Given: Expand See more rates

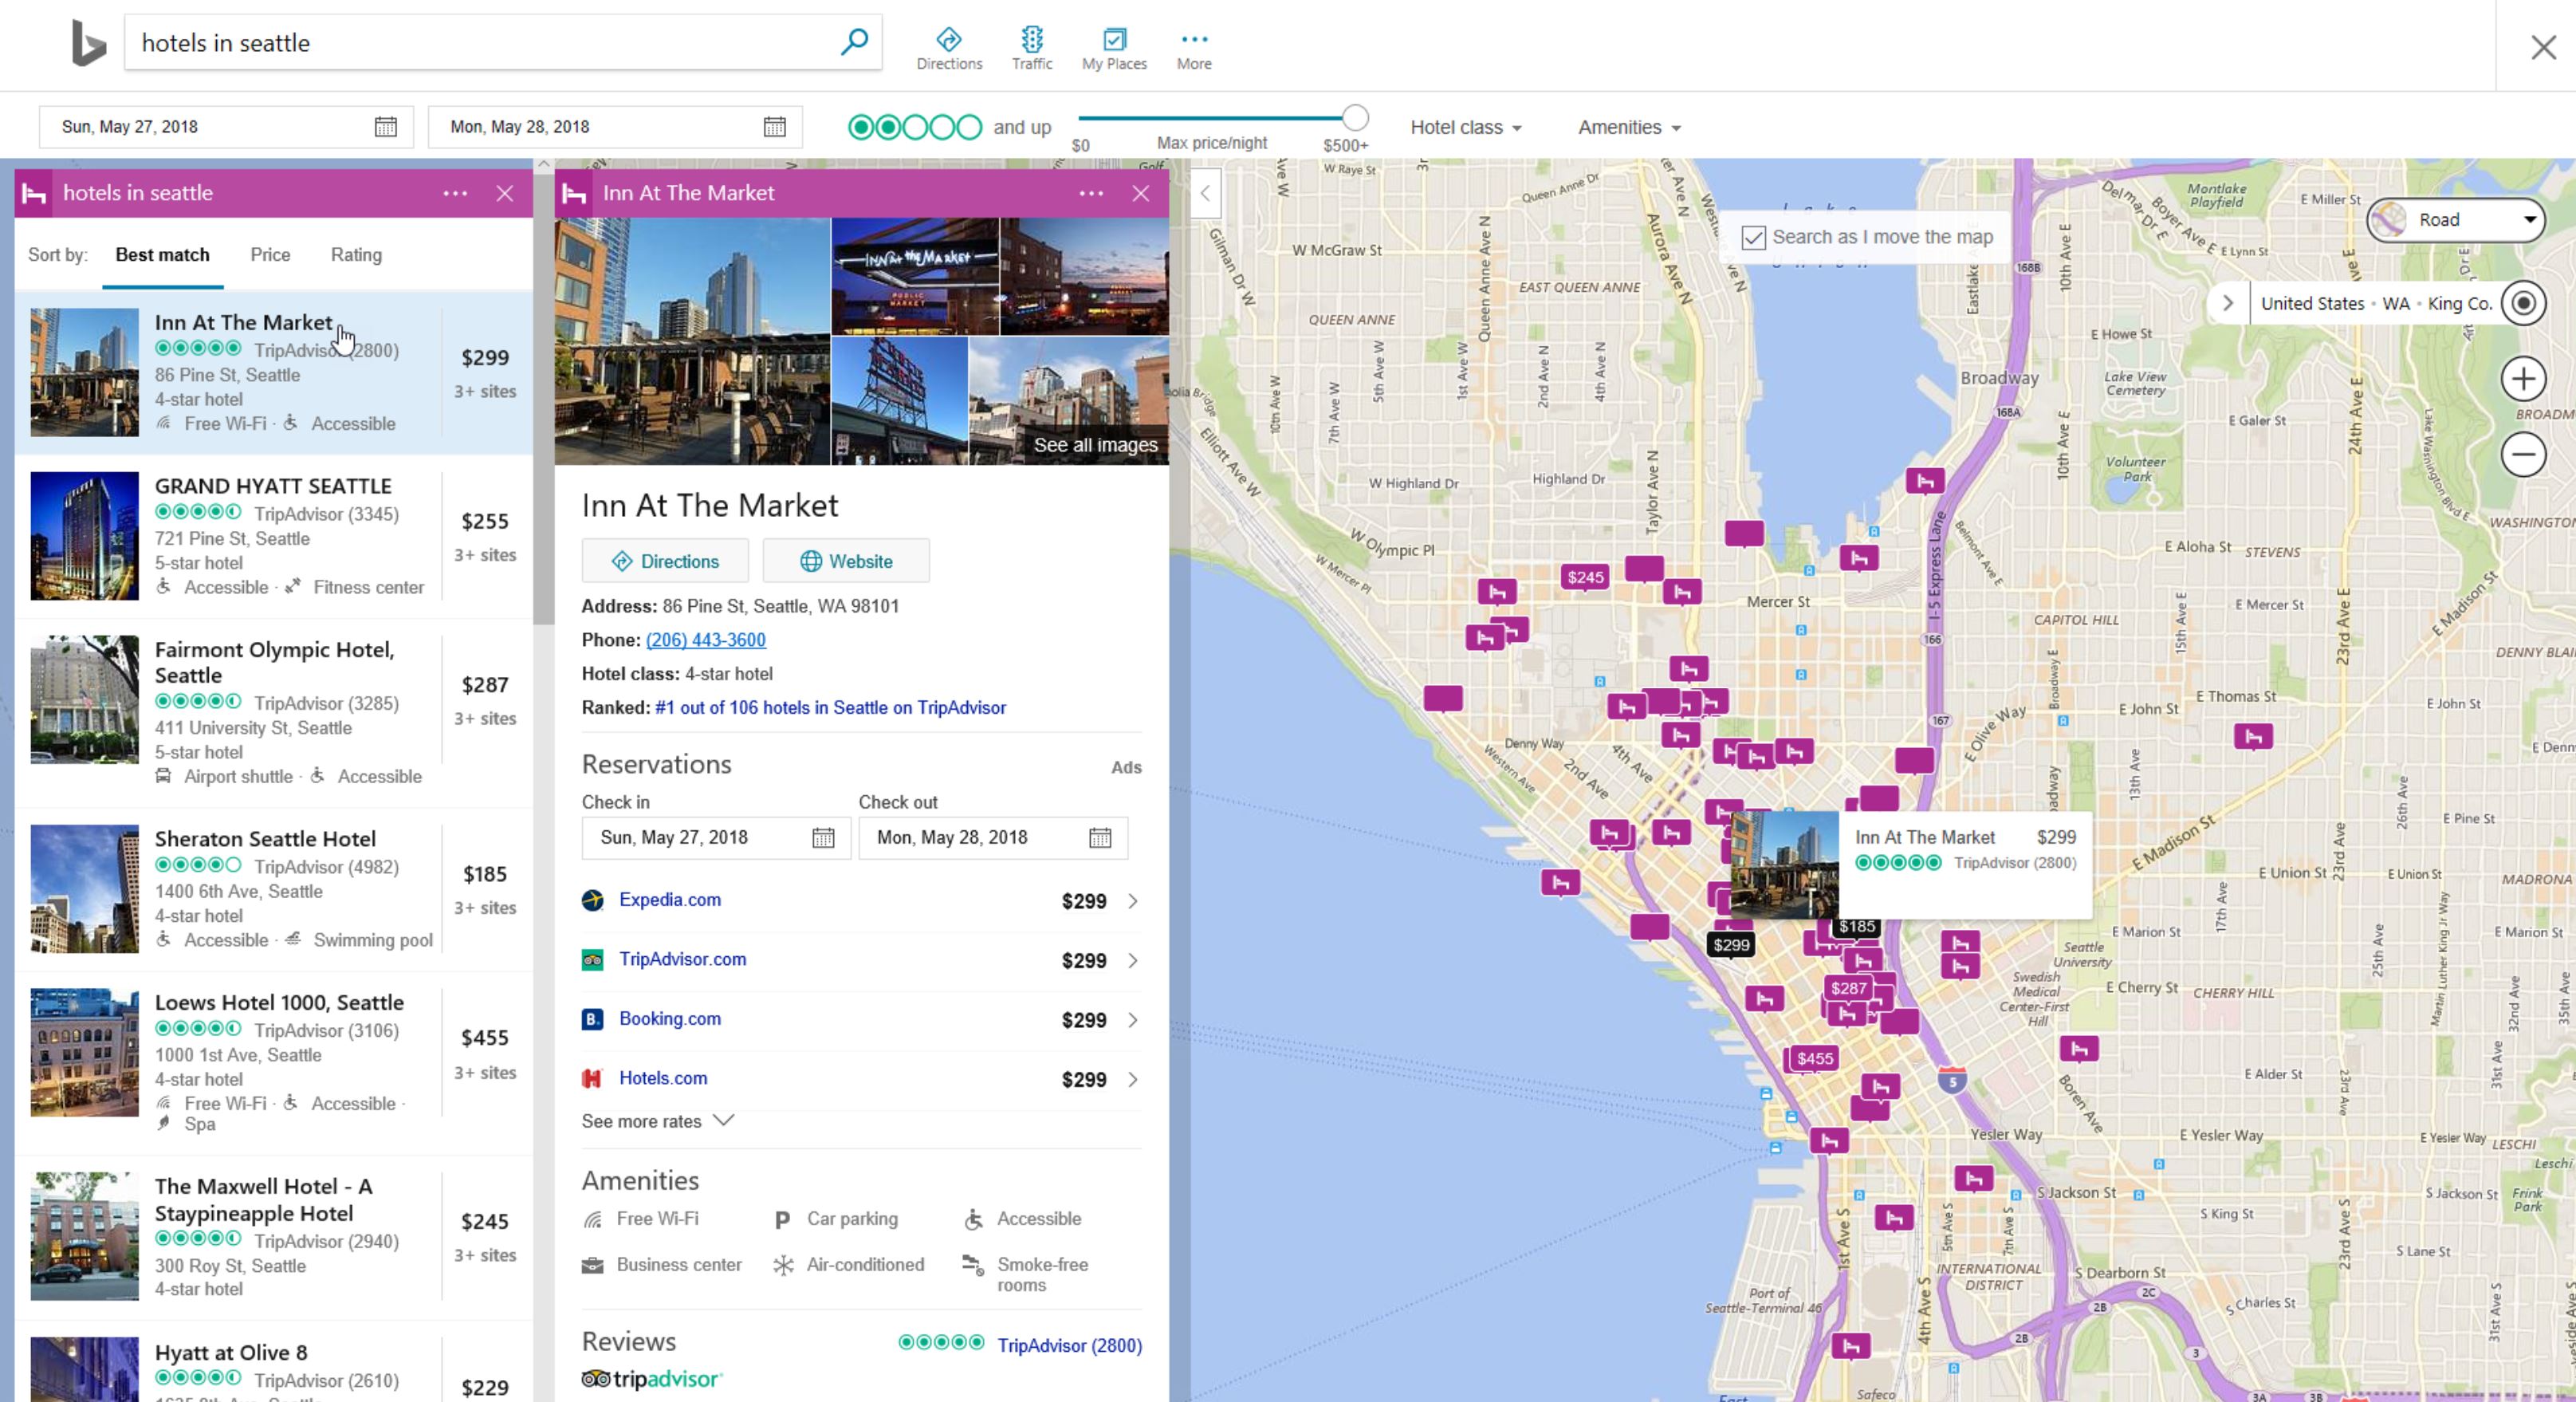Looking at the screenshot, I should pyautogui.click(x=657, y=1121).
